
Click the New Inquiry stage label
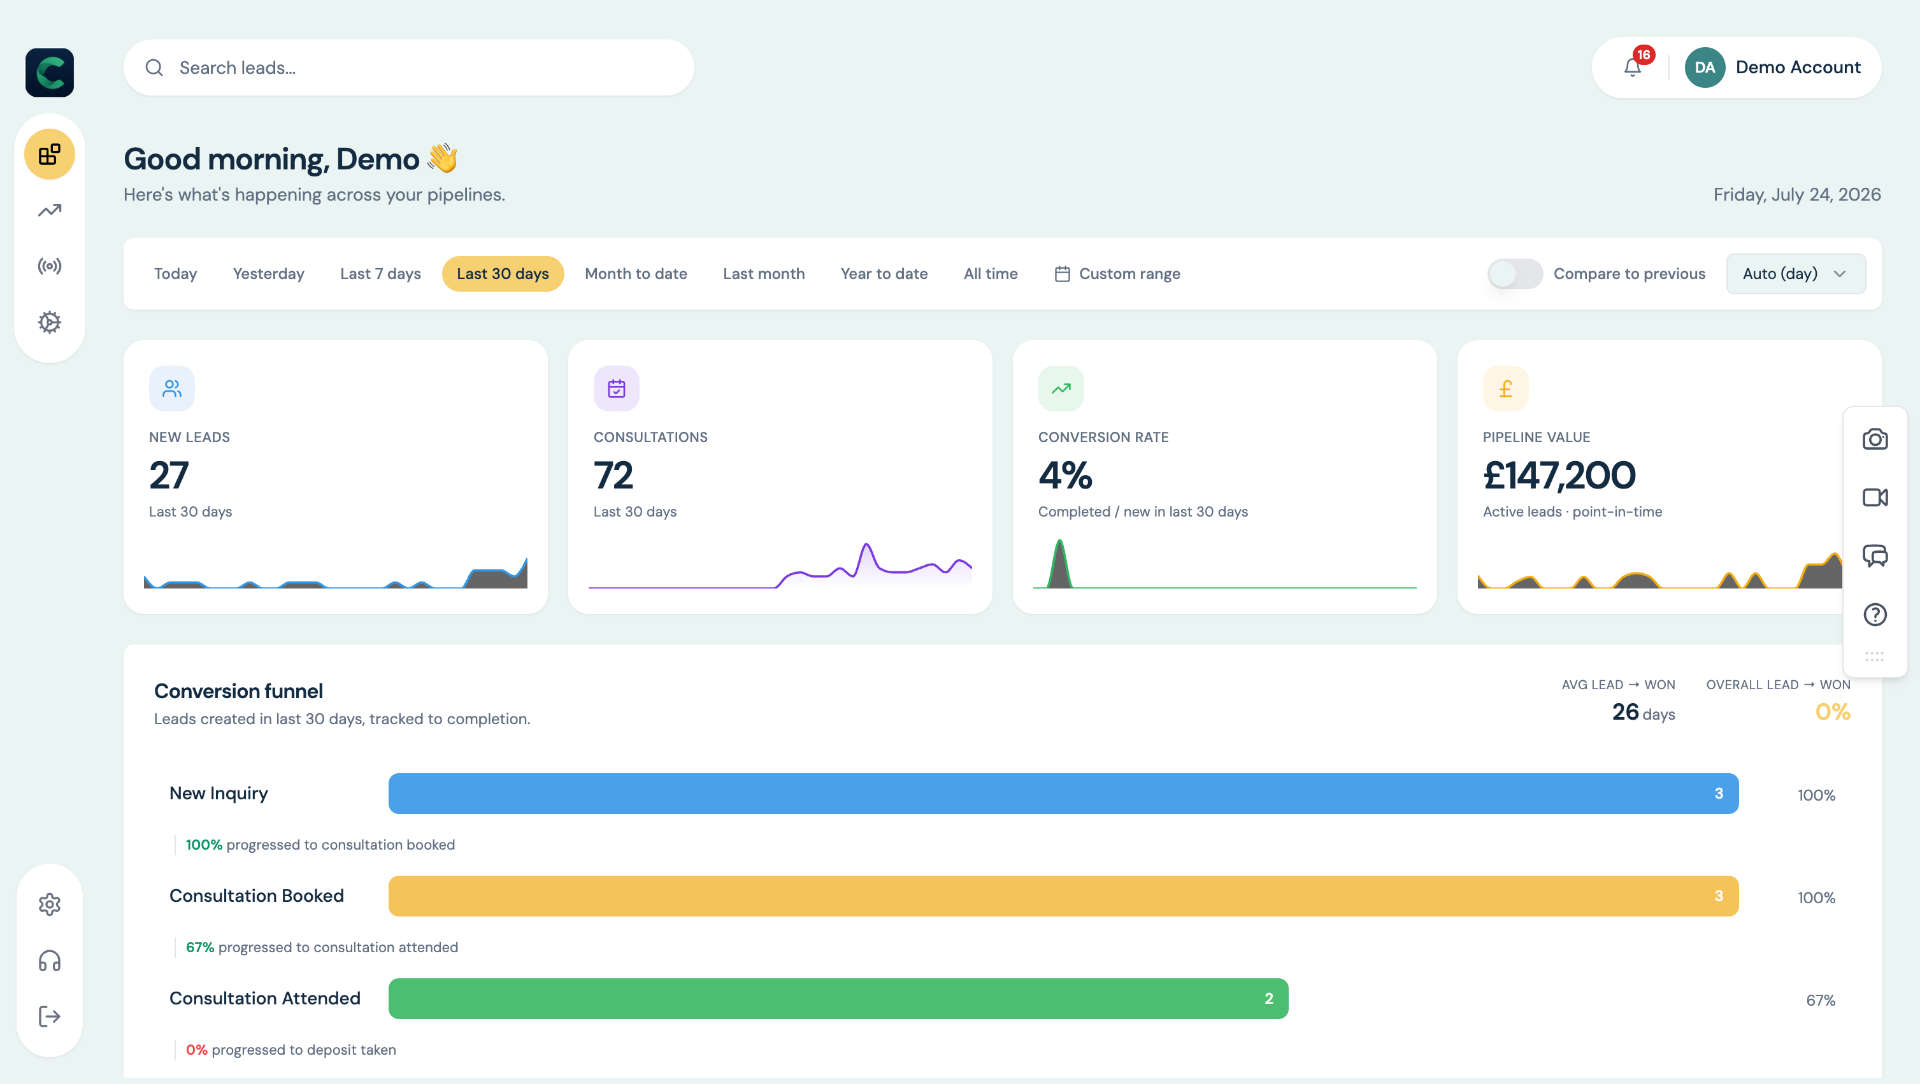point(218,793)
